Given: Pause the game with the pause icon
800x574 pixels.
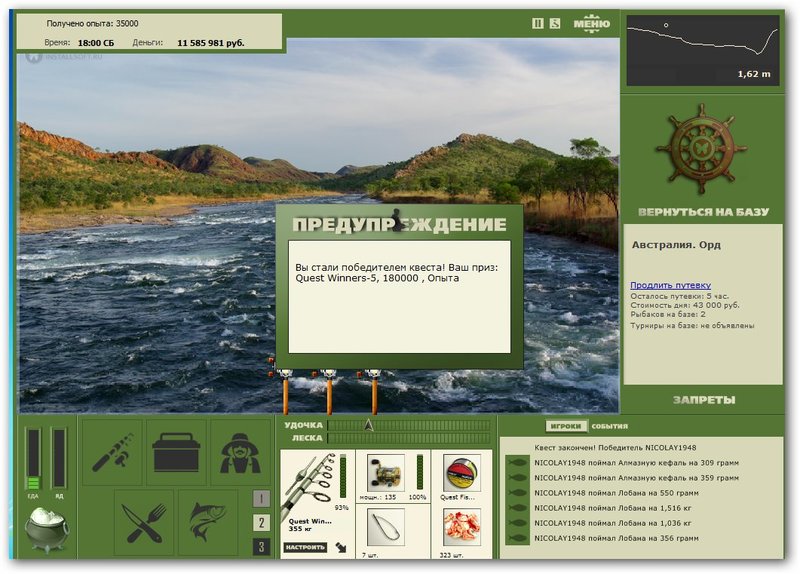Looking at the screenshot, I should click(538, 23).
